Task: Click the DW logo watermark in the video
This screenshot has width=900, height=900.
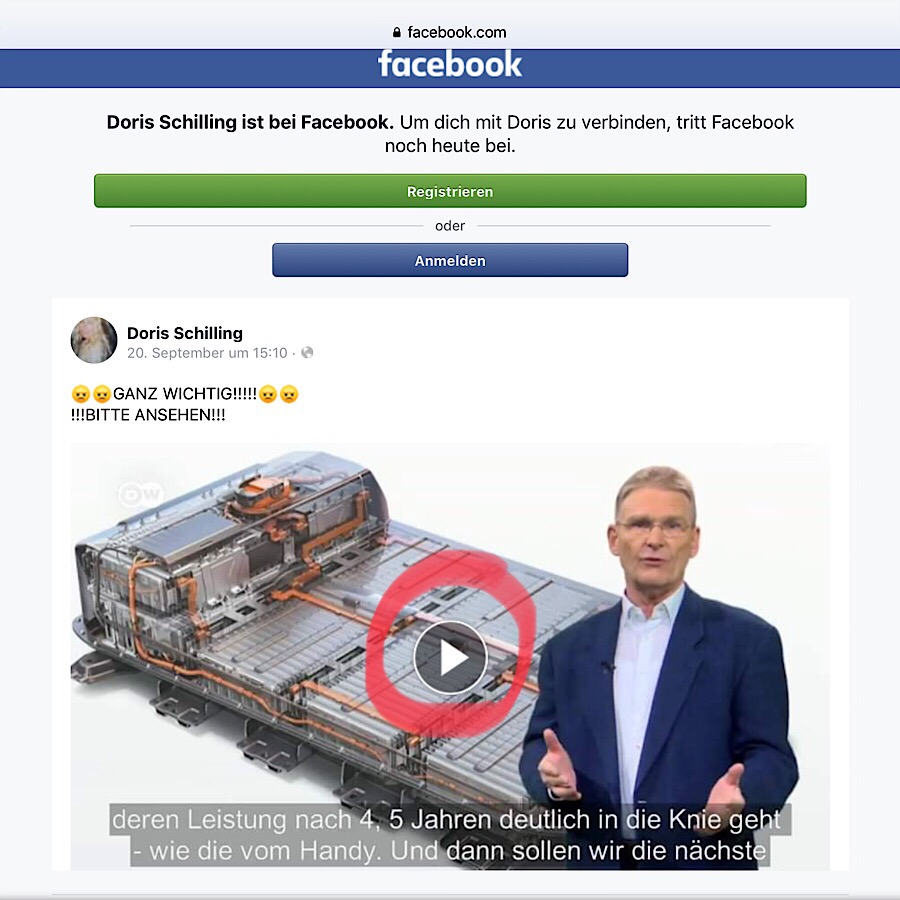Action: 141,494
